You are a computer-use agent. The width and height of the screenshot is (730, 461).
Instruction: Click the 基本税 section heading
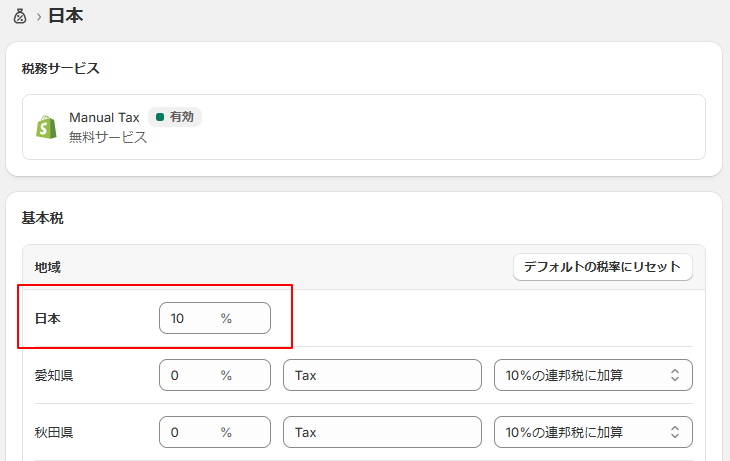(x=43, y=217)
